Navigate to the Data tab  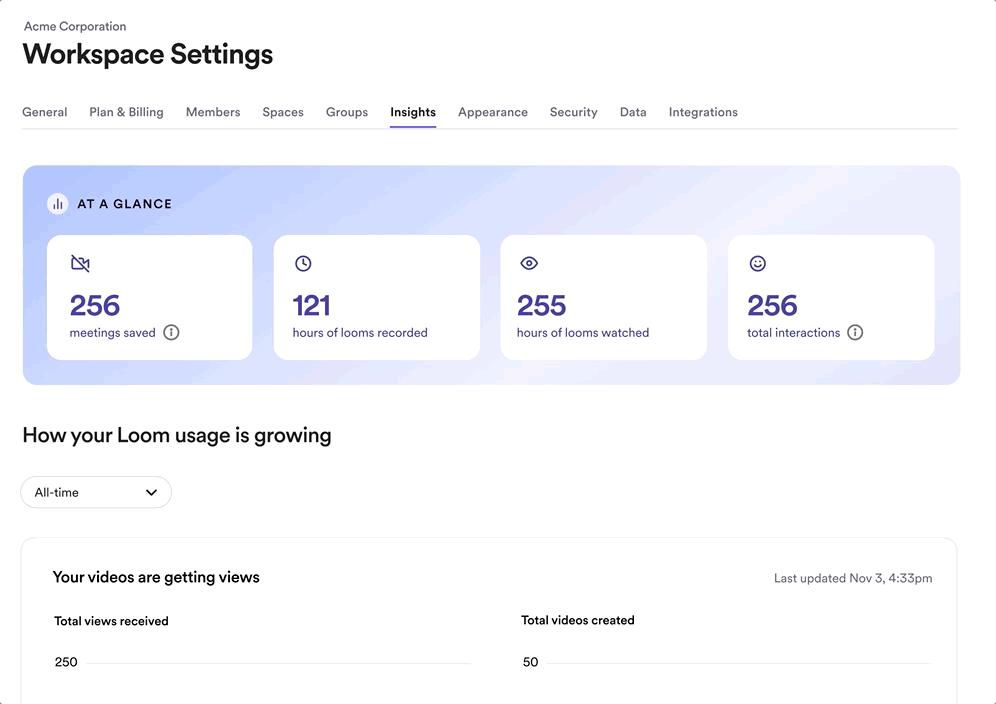(633, 112)
